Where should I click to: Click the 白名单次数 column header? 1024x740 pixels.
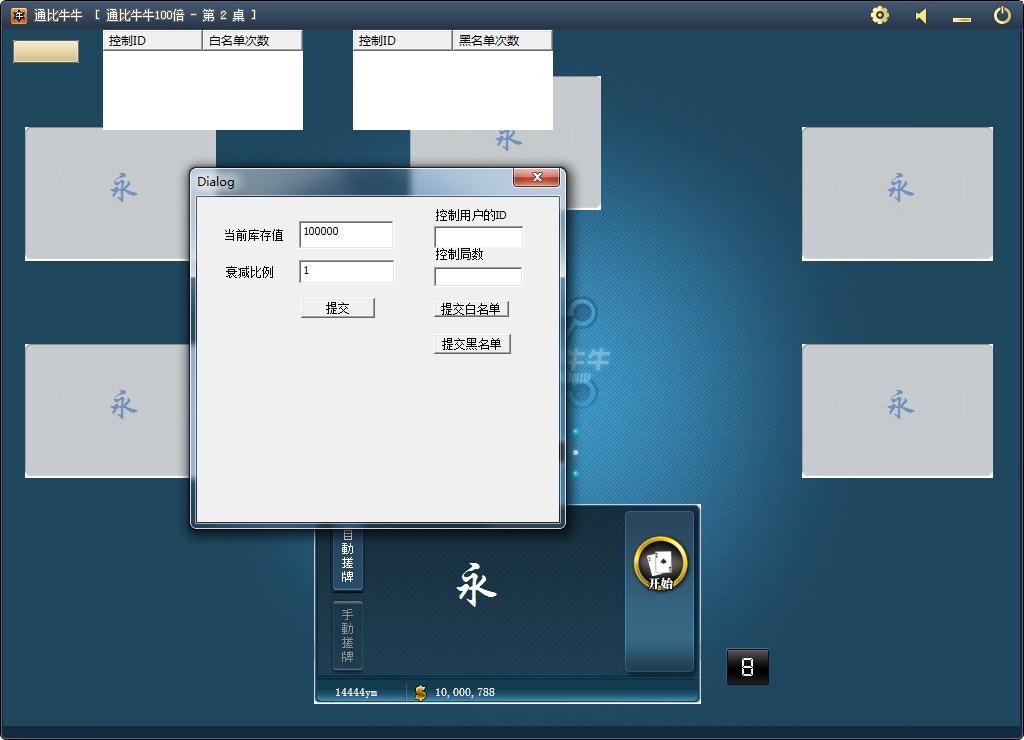tap(252, 41)
